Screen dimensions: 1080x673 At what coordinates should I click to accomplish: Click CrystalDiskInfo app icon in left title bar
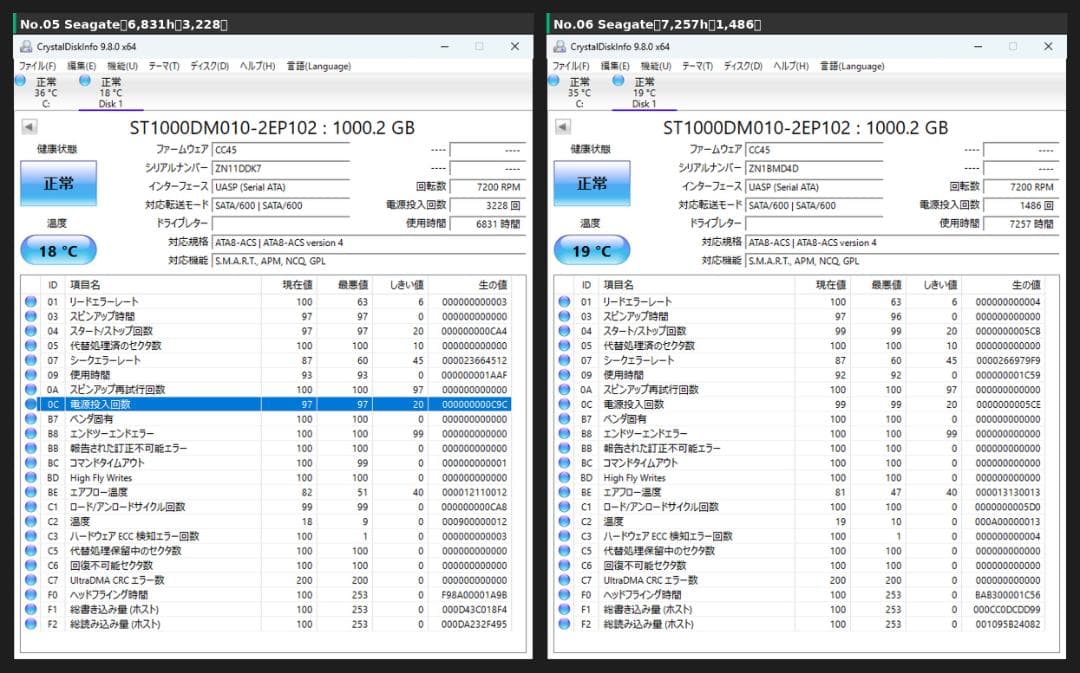[x=26, y=47]
